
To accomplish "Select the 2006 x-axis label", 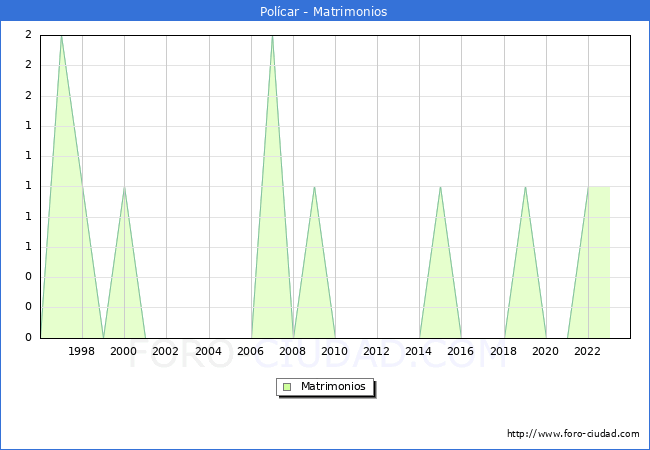I will (250, 351).
